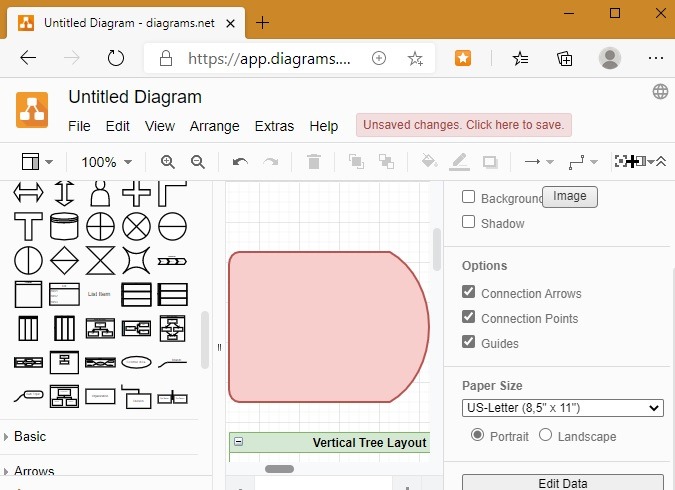Click the collapse toolbar double-chevron icon
The image size is (675, 490).
[661, 161]
